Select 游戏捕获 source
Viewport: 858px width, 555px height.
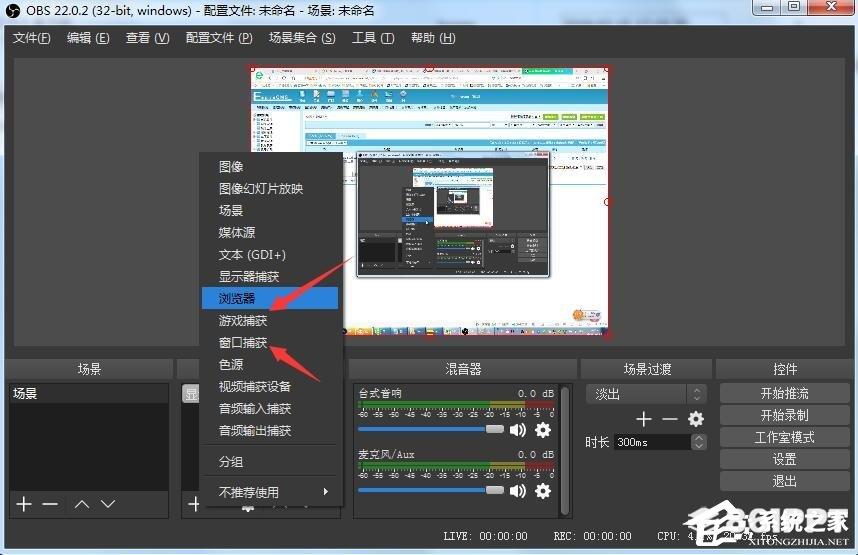pyautogui.click(x=243, y=321)
